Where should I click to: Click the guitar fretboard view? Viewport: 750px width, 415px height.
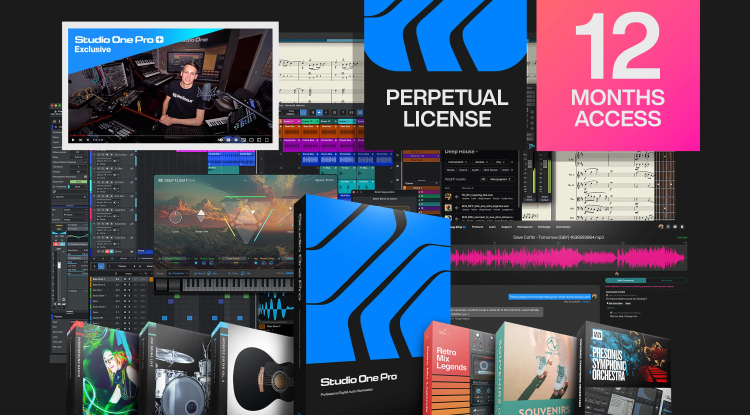pyautogui.click(x=666, y=184)
